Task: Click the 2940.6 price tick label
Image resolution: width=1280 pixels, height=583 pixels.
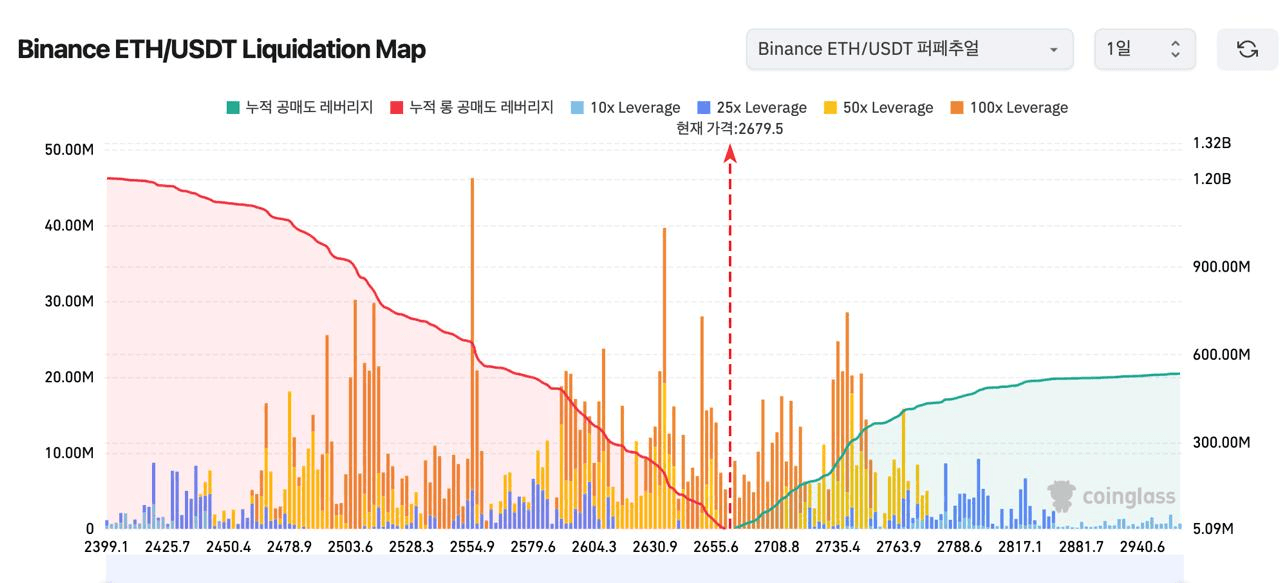Action: pos(1143,546)
